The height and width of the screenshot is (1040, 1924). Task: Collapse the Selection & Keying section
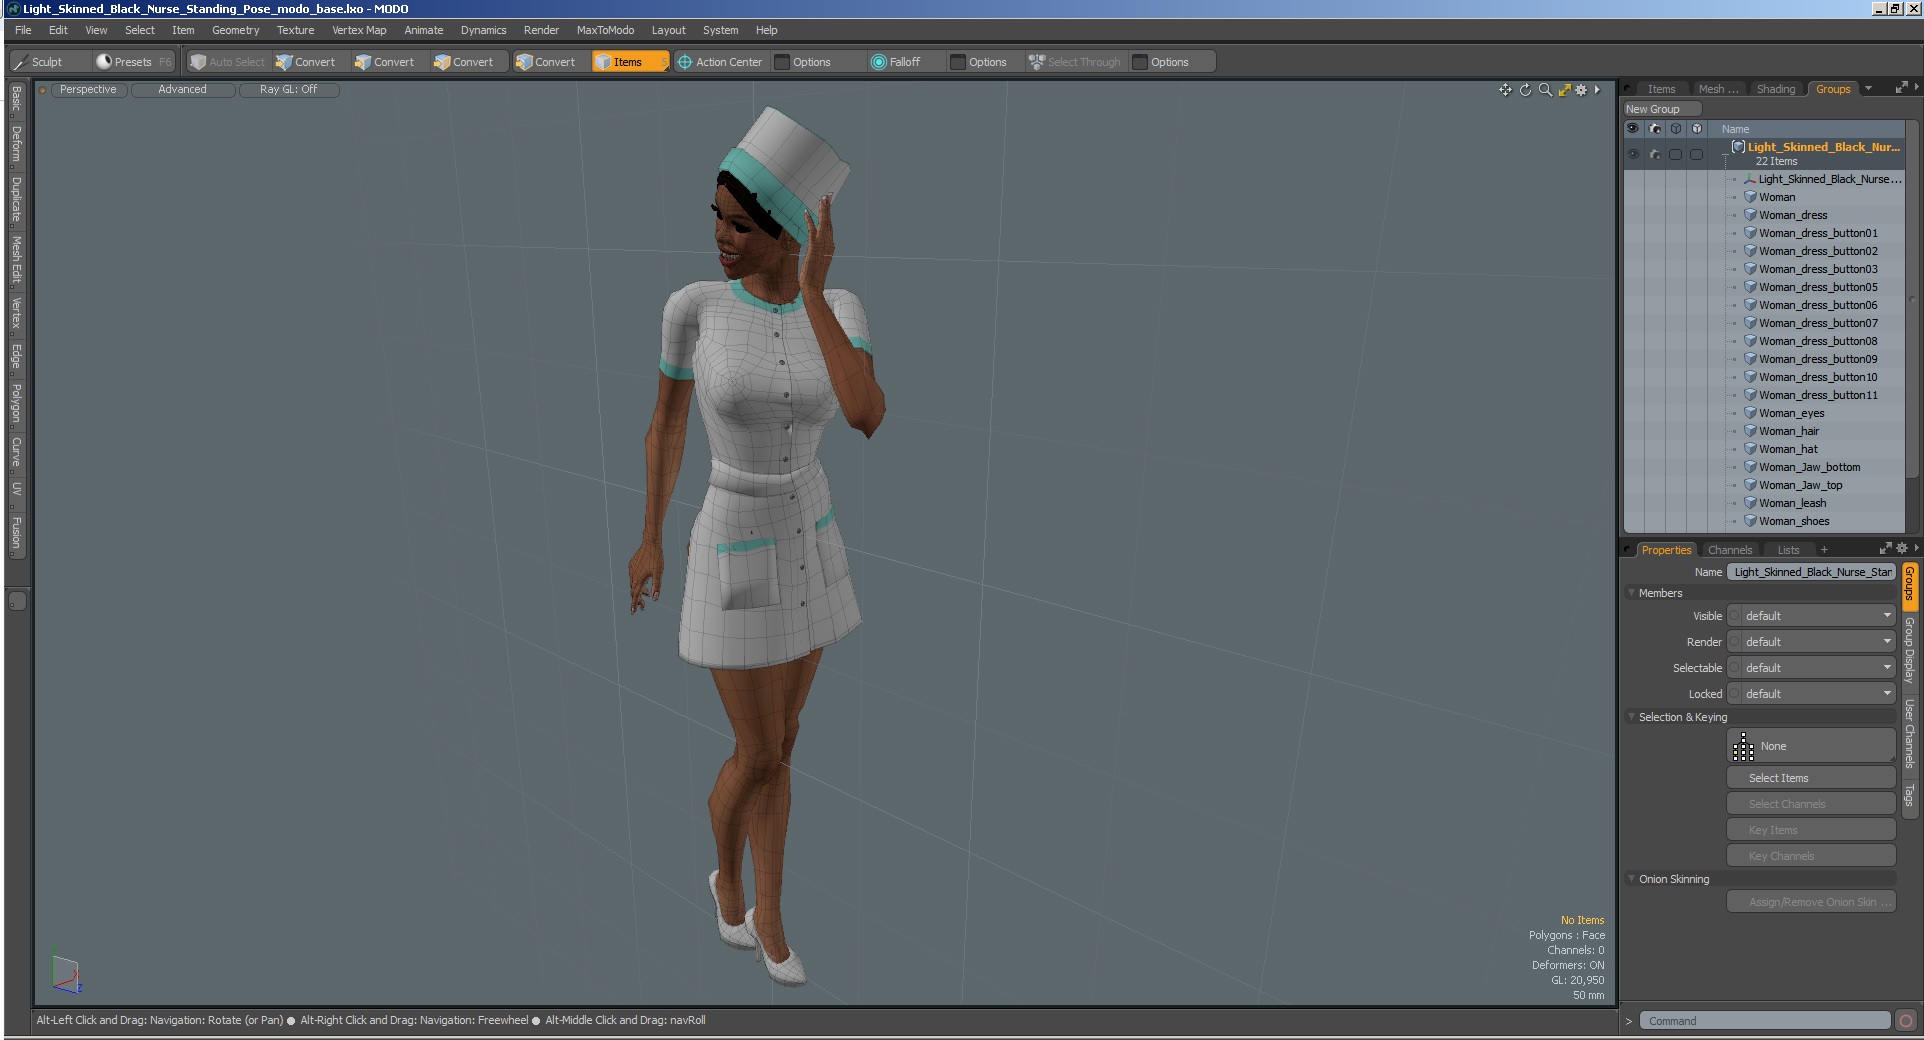1632,717
